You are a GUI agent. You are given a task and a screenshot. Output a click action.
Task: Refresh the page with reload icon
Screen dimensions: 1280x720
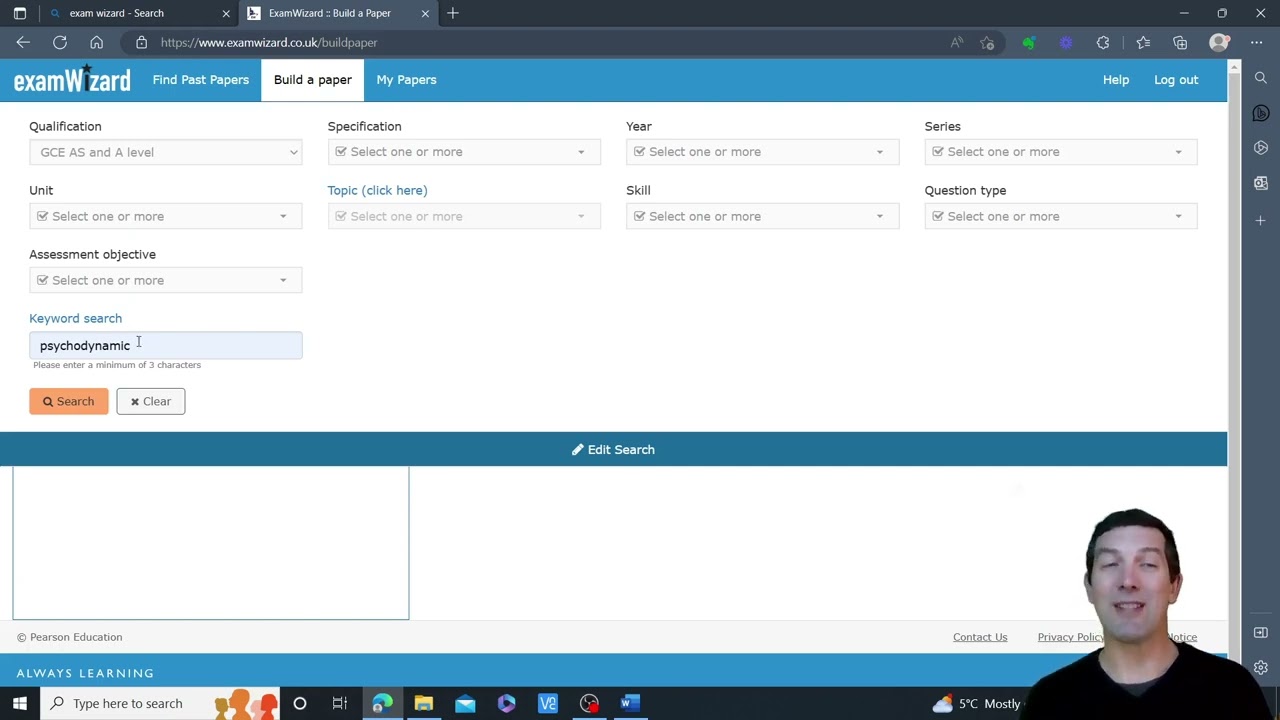[60, 43]
